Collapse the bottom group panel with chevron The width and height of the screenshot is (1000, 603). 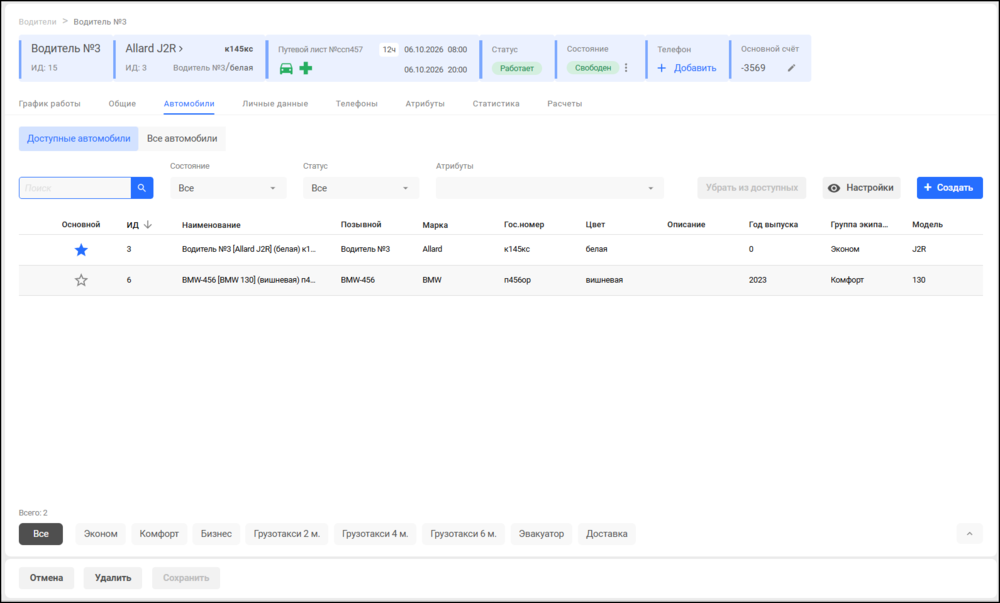click(x=969, y=534)
